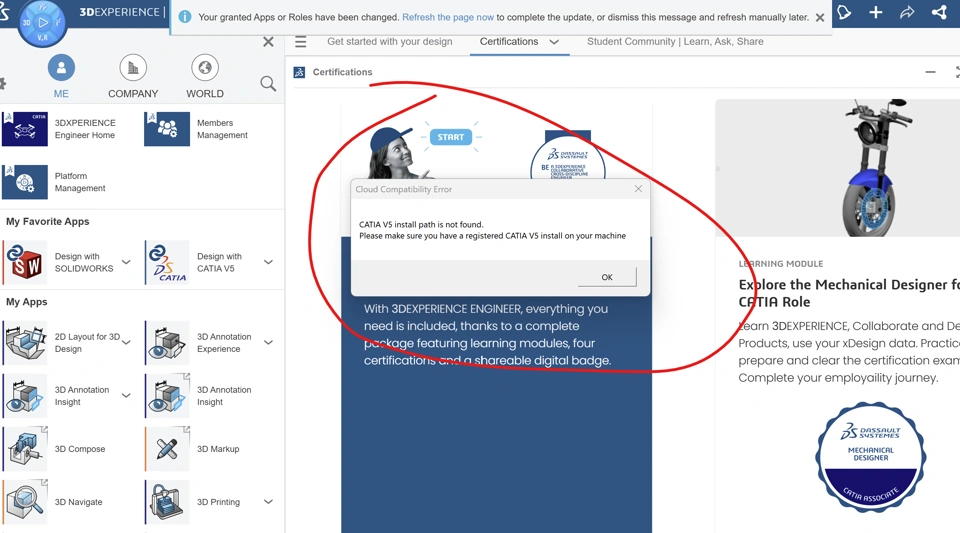This screenshot has height=533, width=960.
Task: Switch to Certifications tab
Action: click(x=509, y=42)
